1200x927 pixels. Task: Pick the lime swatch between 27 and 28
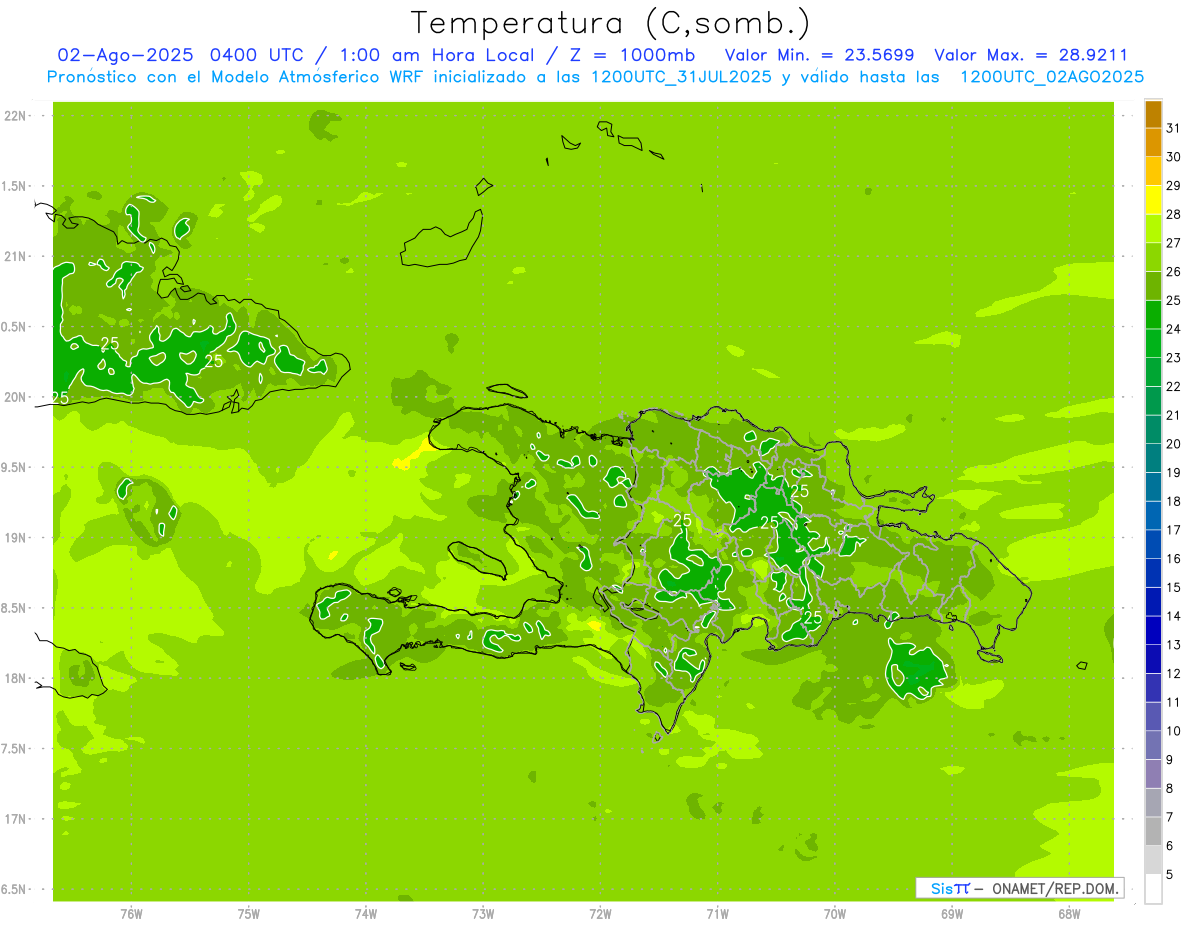click(x=1153, y=228)
